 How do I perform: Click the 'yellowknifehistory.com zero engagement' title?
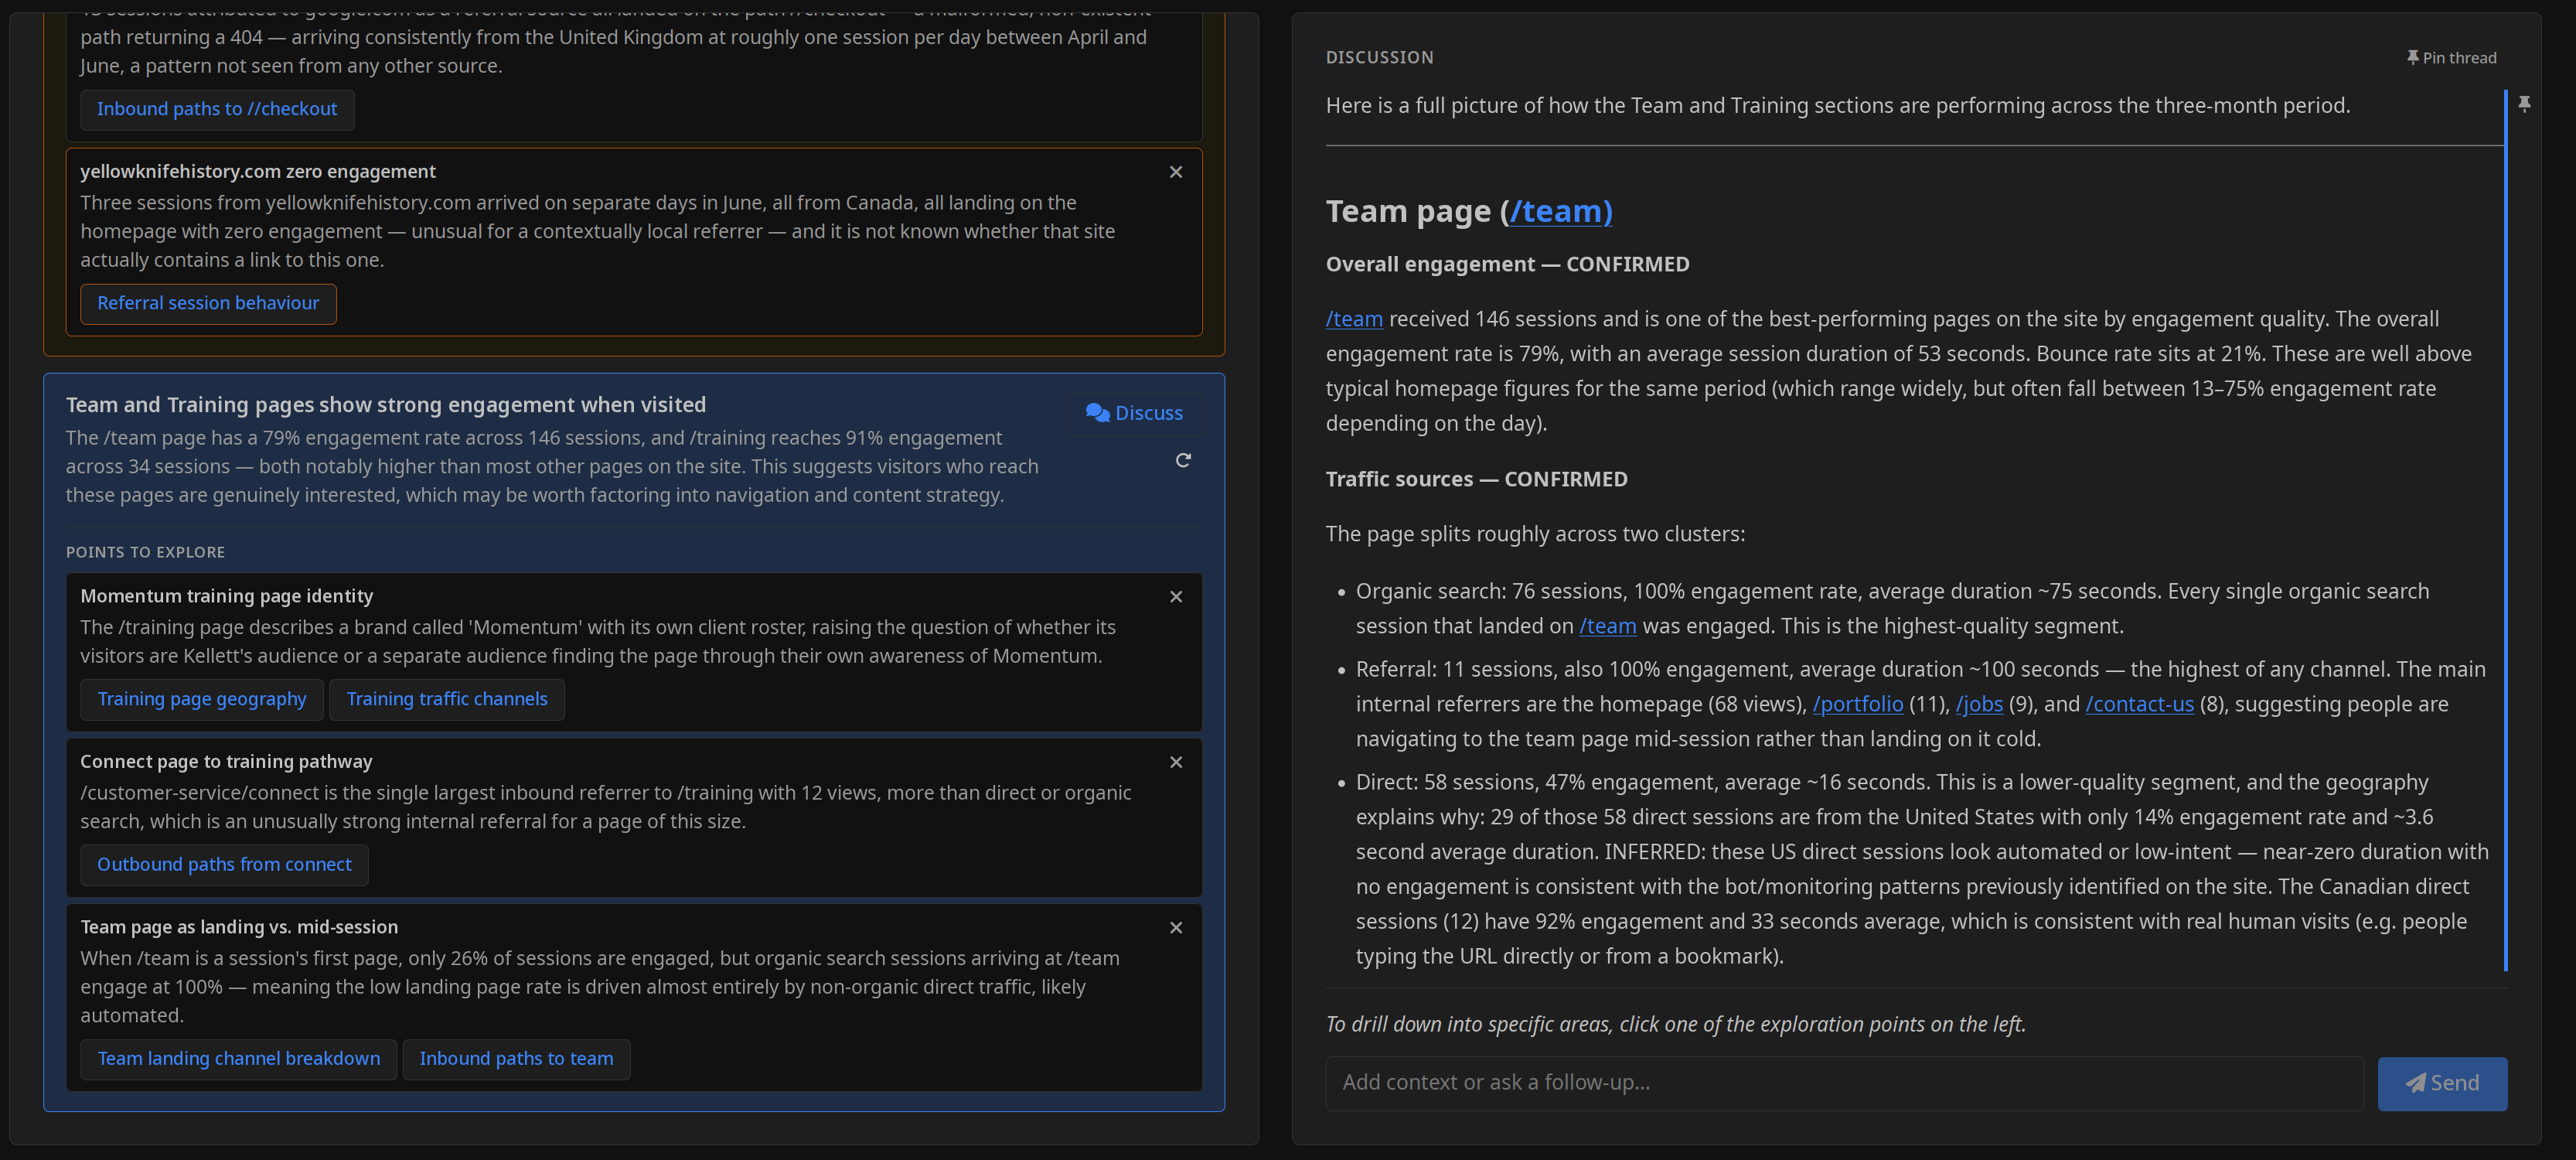click(258, 171)
